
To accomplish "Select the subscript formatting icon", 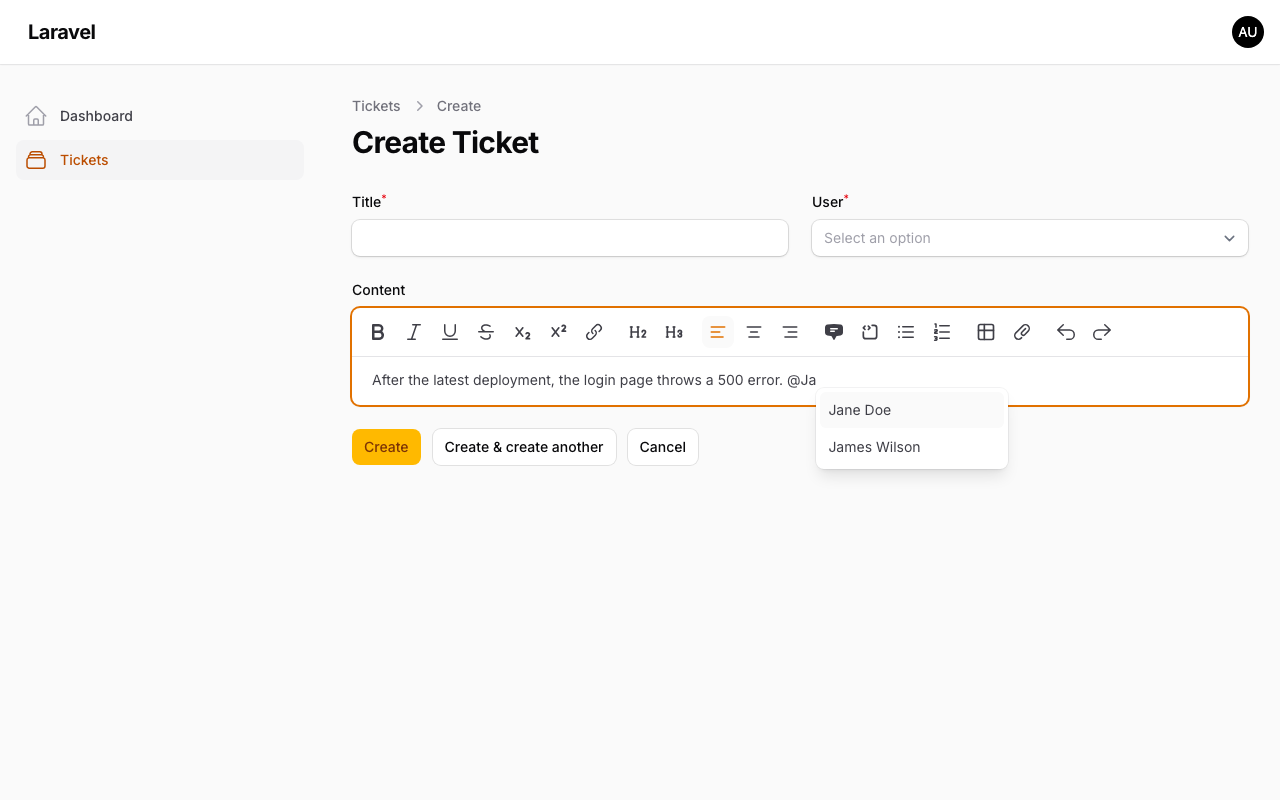I will point(522,331).
